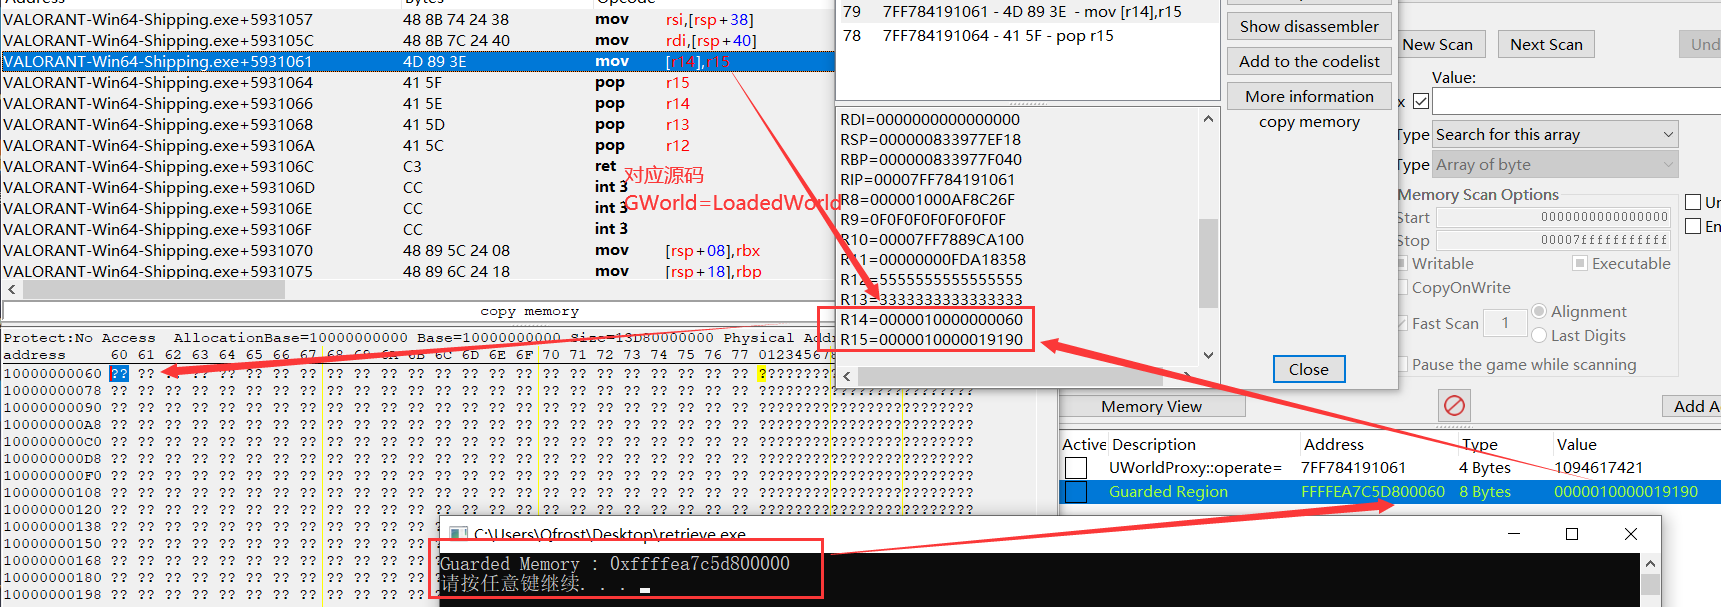
Task: Click the Start address field
Action: pyautogui.click(x=1555, y=217)
